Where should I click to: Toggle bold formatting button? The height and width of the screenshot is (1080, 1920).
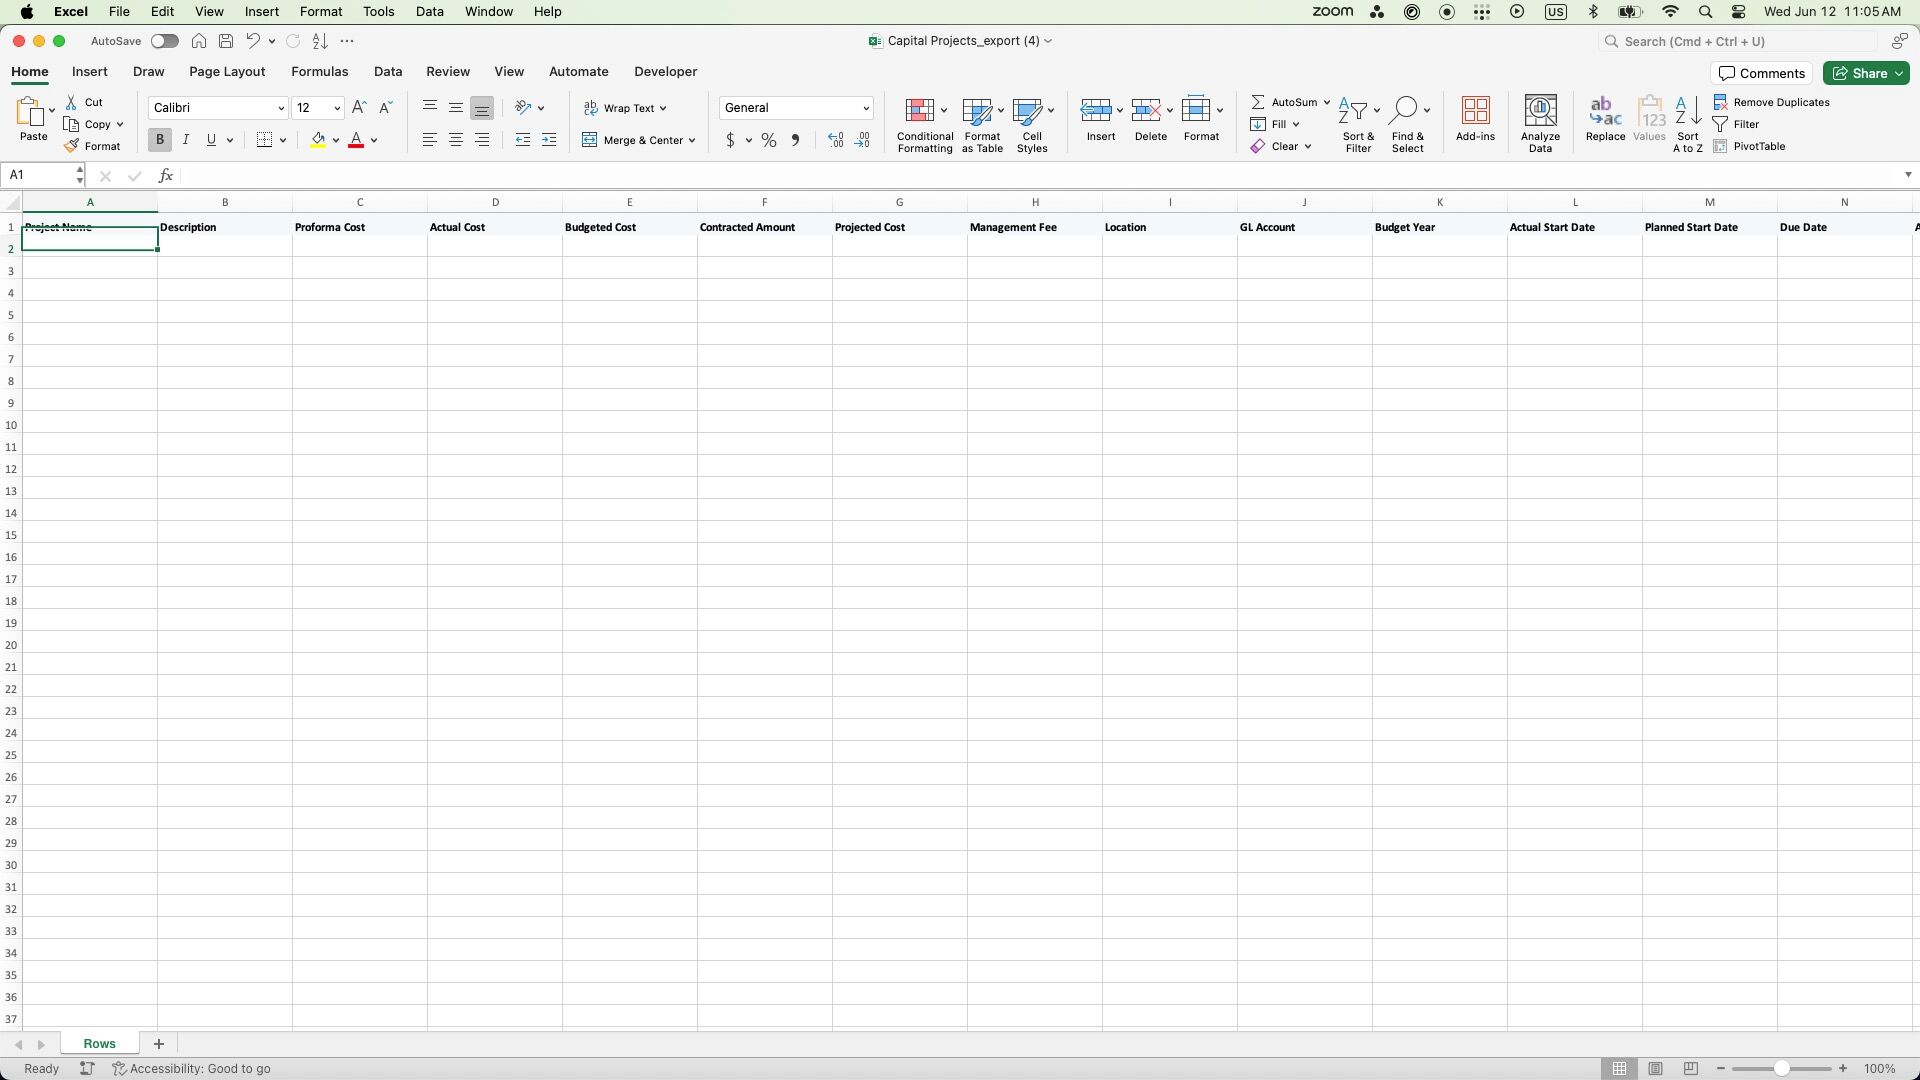(159, 140)
